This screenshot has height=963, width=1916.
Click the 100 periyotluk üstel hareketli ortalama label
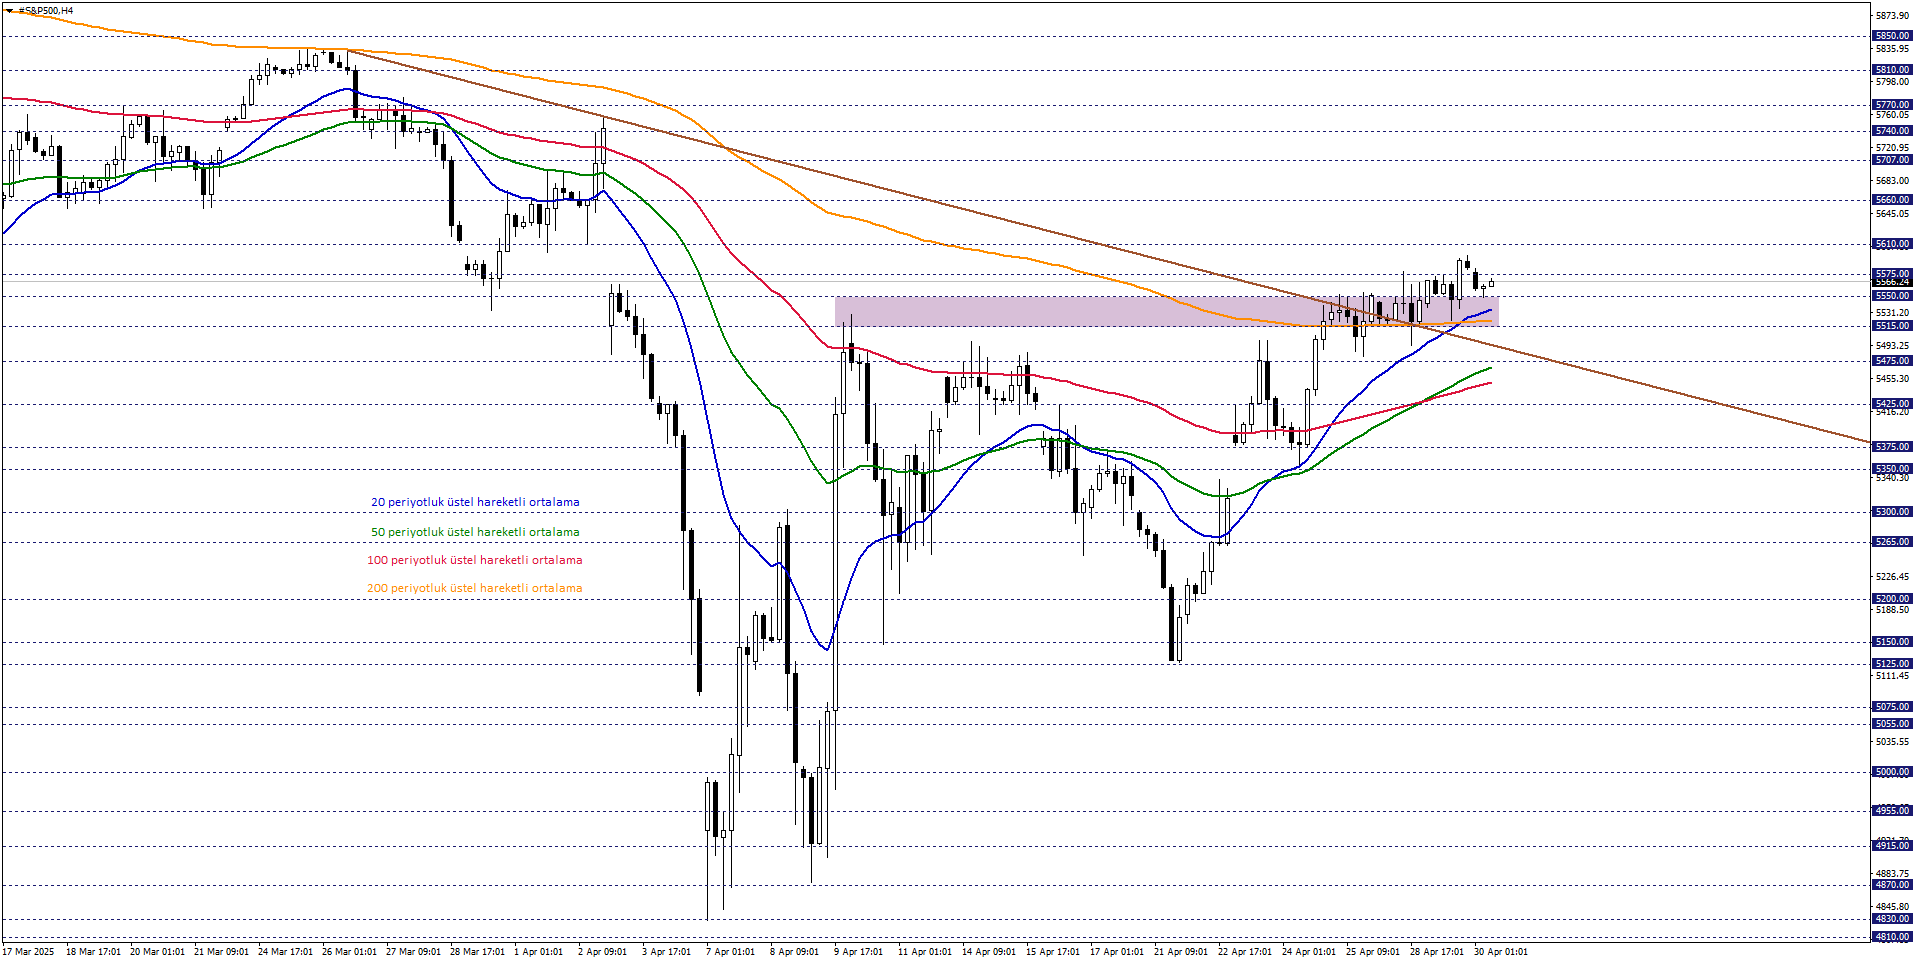(x=474, y=560)
